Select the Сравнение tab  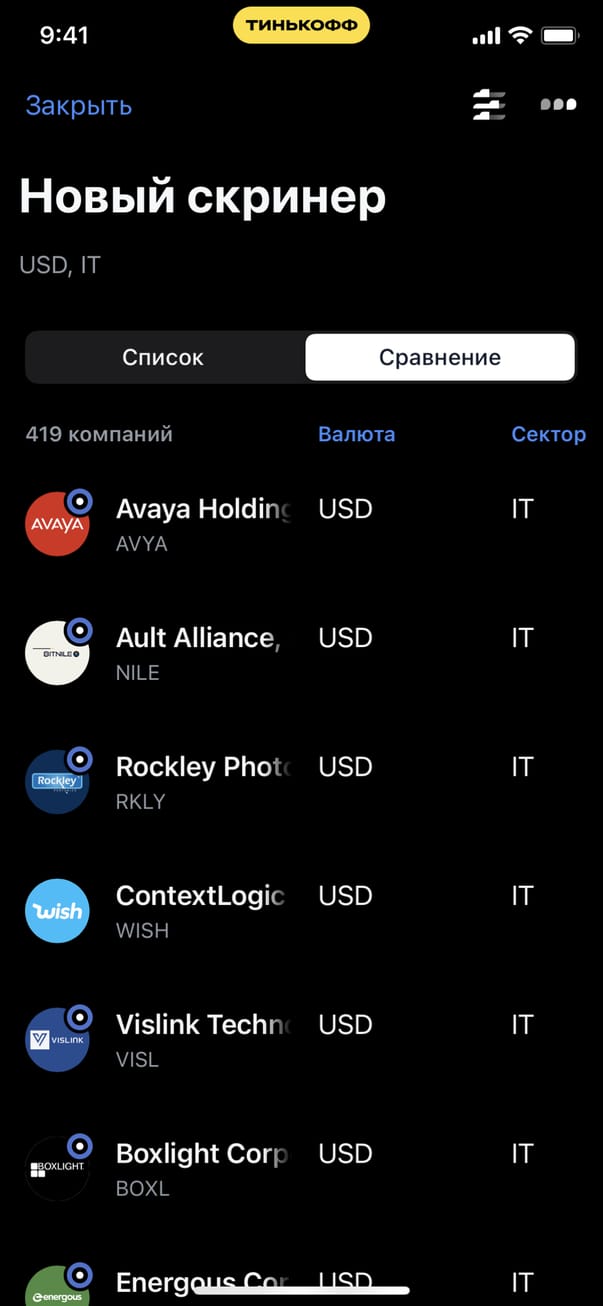point(440,357)
